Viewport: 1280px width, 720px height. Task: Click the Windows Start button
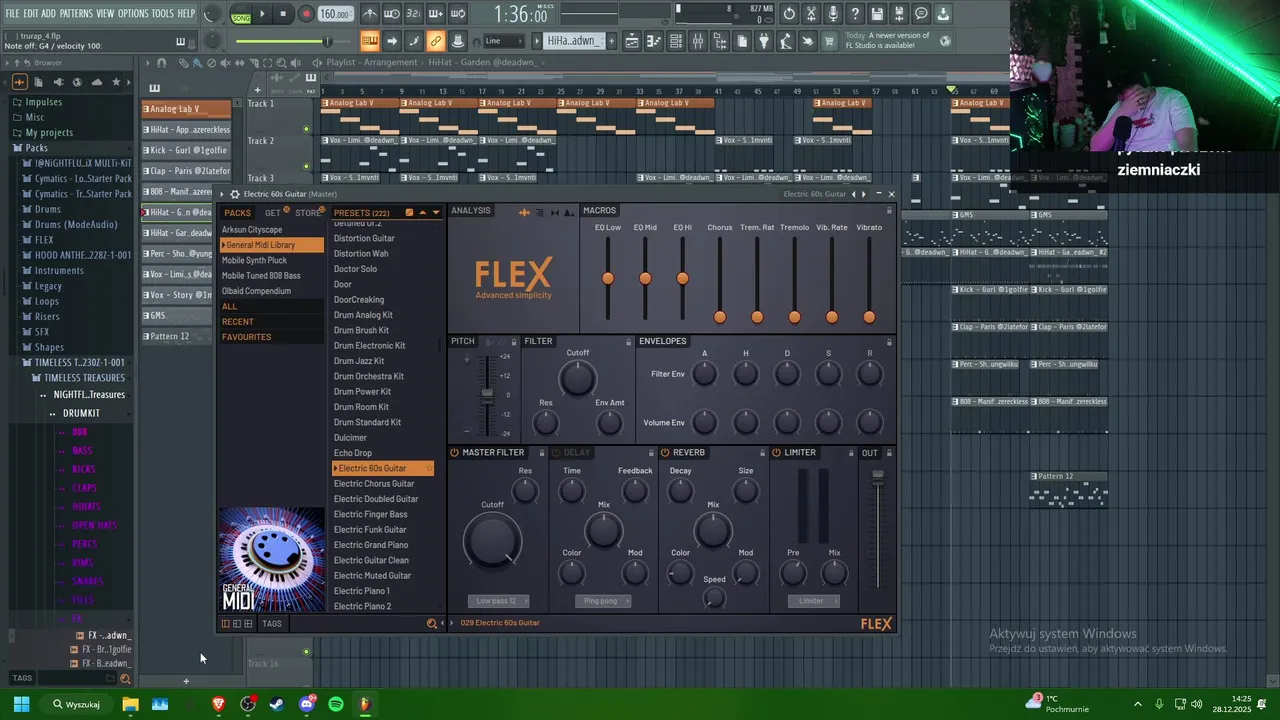click(x=21, y=704)
